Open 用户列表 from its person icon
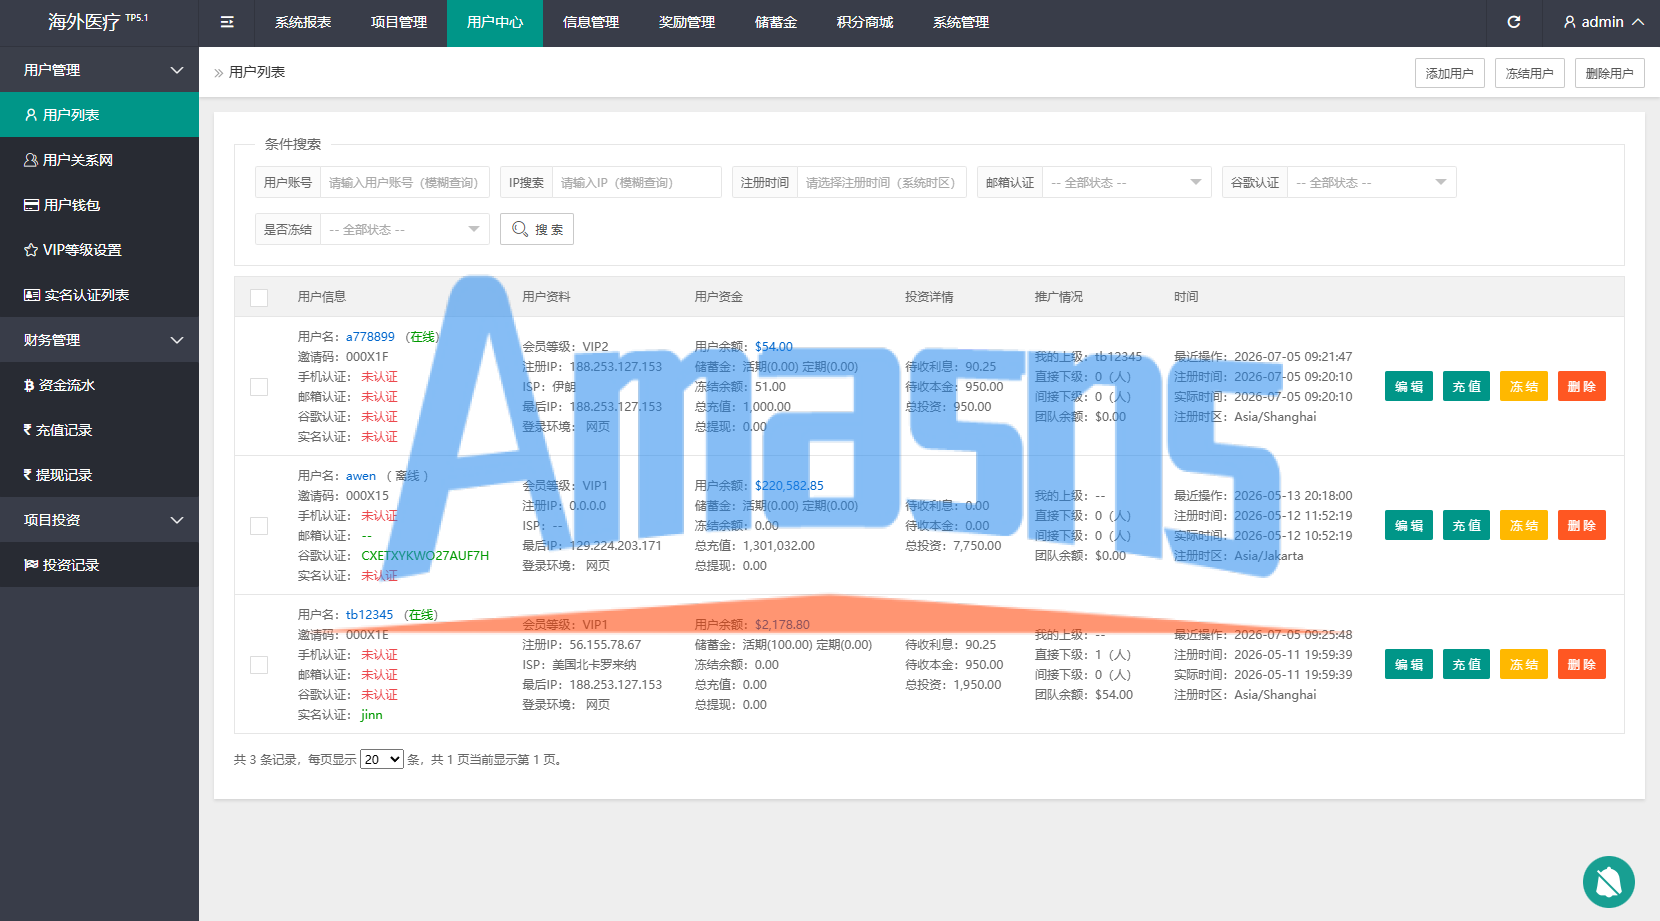The height and width of the screenshot is (921, 1660). click(31, 115)
